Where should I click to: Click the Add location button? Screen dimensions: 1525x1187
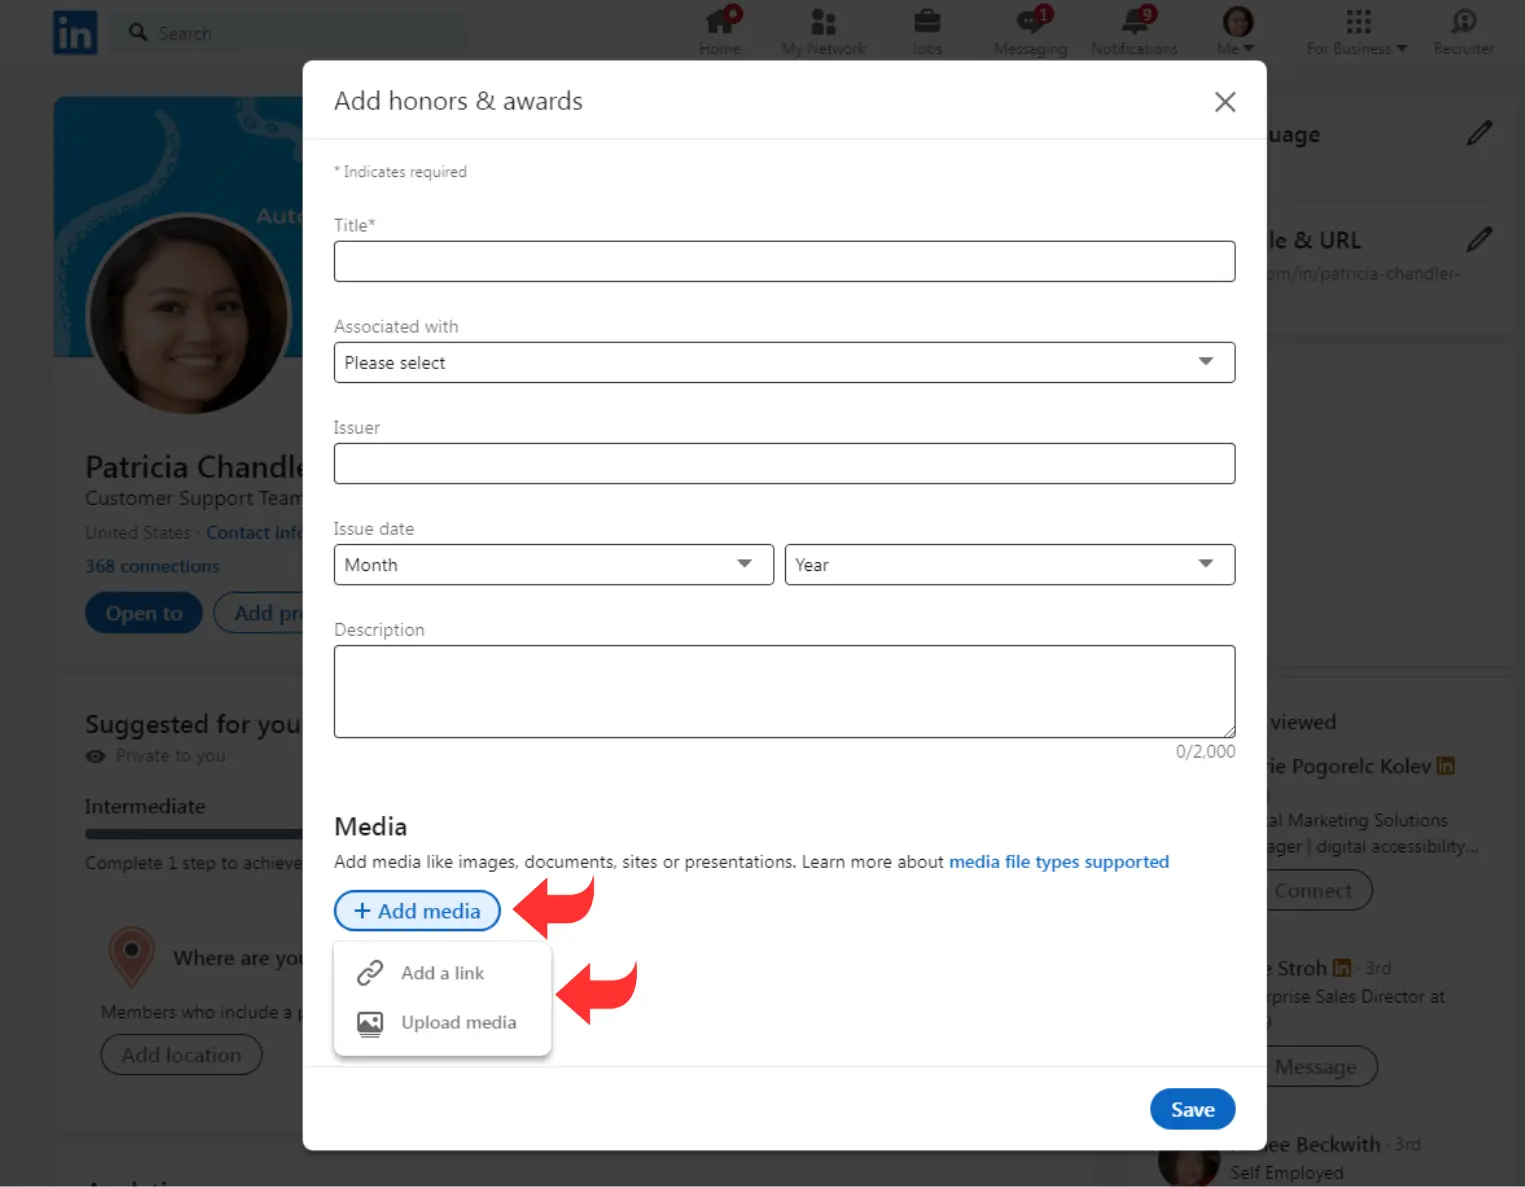click(181, 1055)
